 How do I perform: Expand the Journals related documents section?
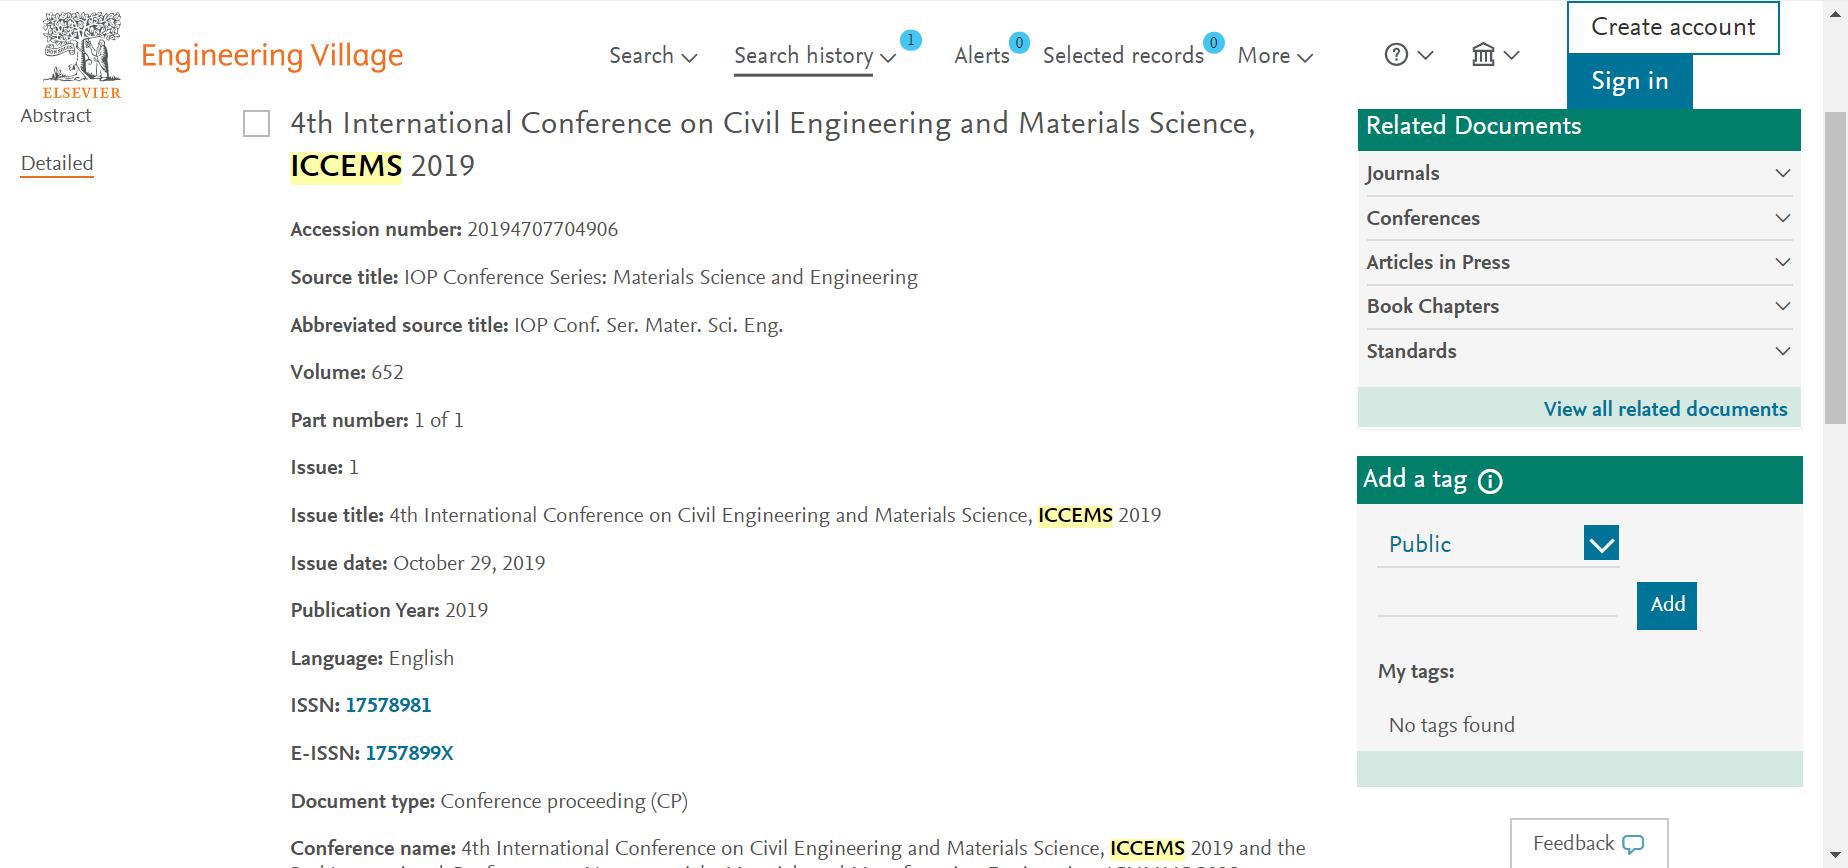[x=1578, y=173]
